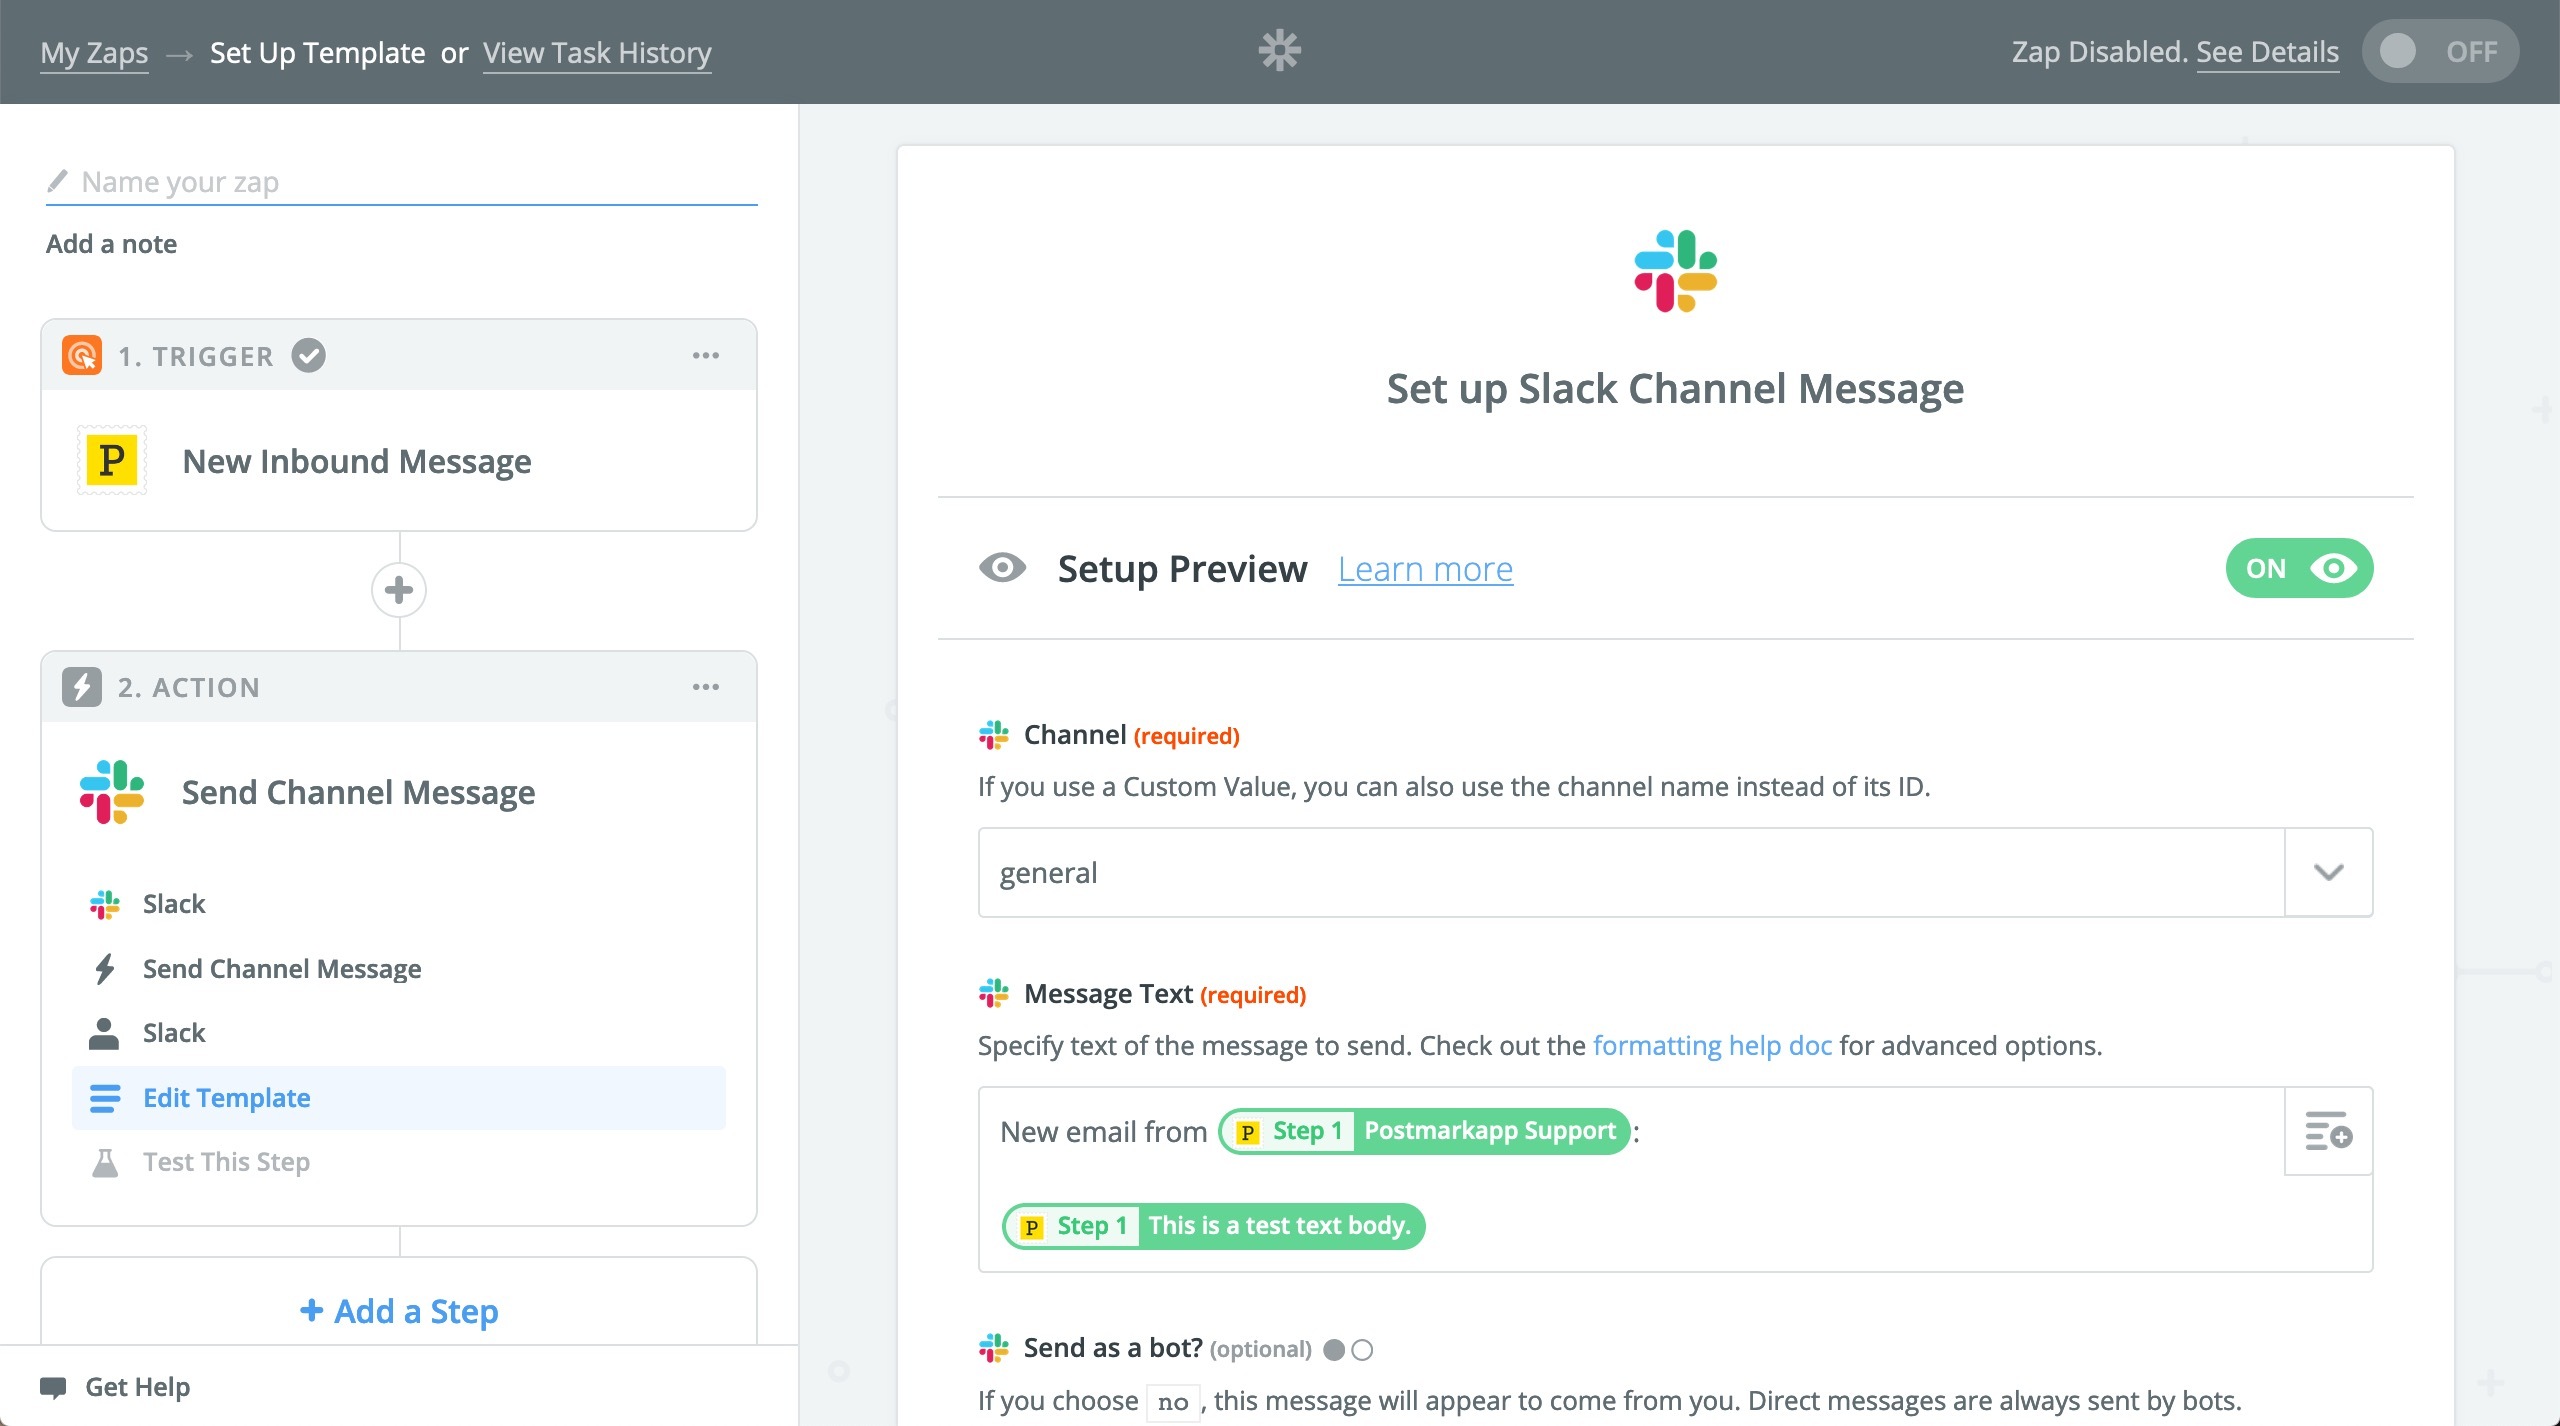Screen dimensions: 2560x1426
Task: Click the Slack logo above setup title
Action: click(1675, 271)
